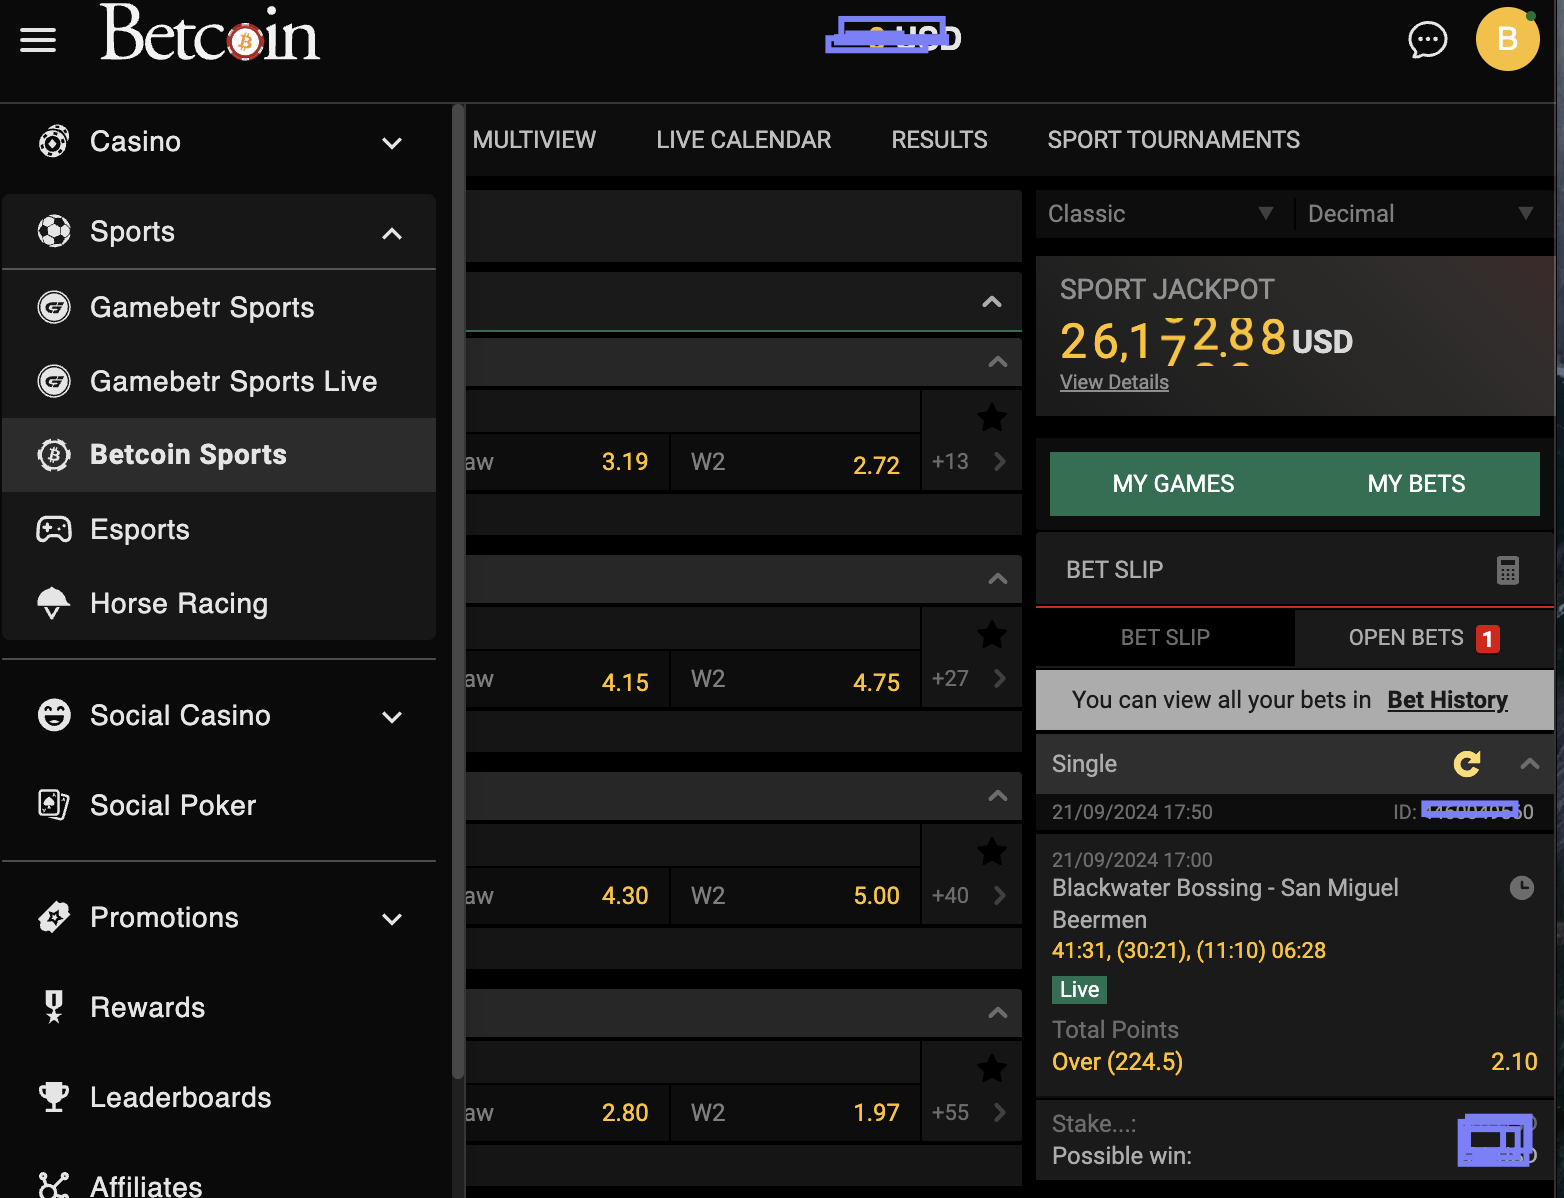Open the RESULTS tab
This screenshot has height=1198, width=1564.
939,140
